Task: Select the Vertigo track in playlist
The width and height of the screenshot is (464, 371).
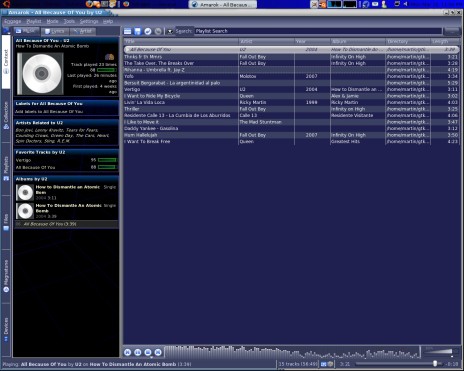Action: click(x=291, y=89)
